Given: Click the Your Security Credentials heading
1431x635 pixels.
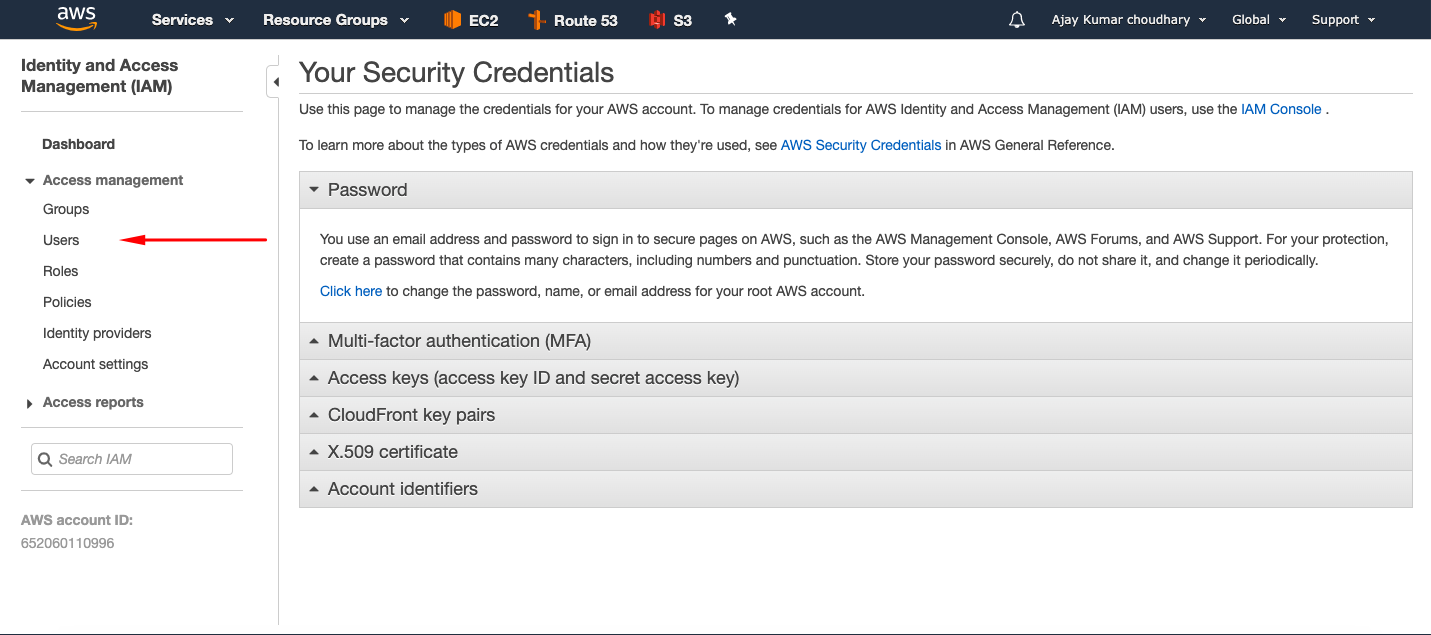Looking at the screenshot, I should point(457,73).
